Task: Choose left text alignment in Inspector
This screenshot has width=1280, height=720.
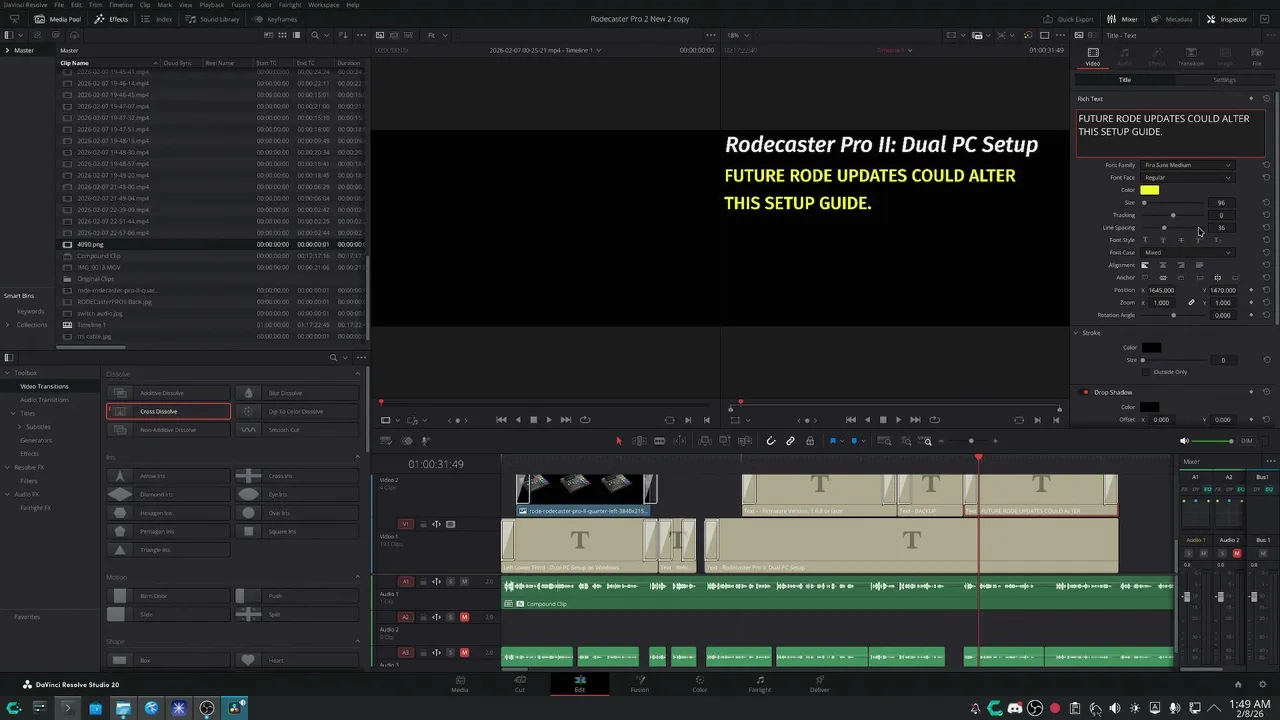Action: [1145, 265]
